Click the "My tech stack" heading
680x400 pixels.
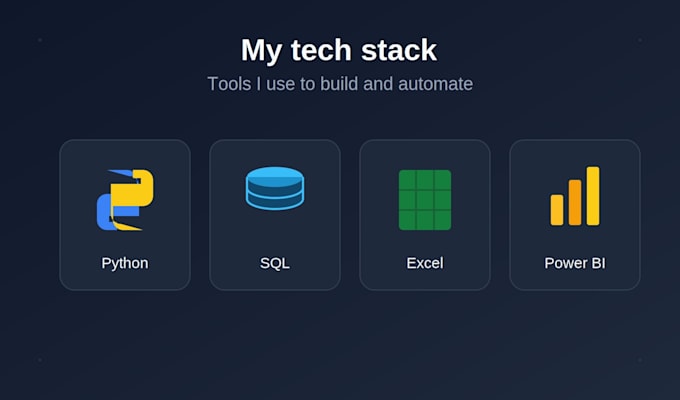coord(339,50)
